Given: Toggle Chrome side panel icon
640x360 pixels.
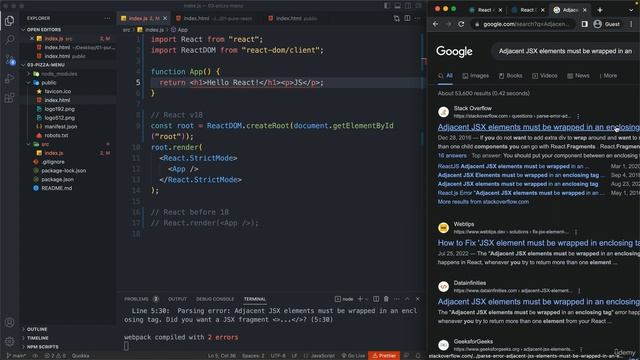Looking at the screenshot, I should pyautogui.click(x=585, y=24).
